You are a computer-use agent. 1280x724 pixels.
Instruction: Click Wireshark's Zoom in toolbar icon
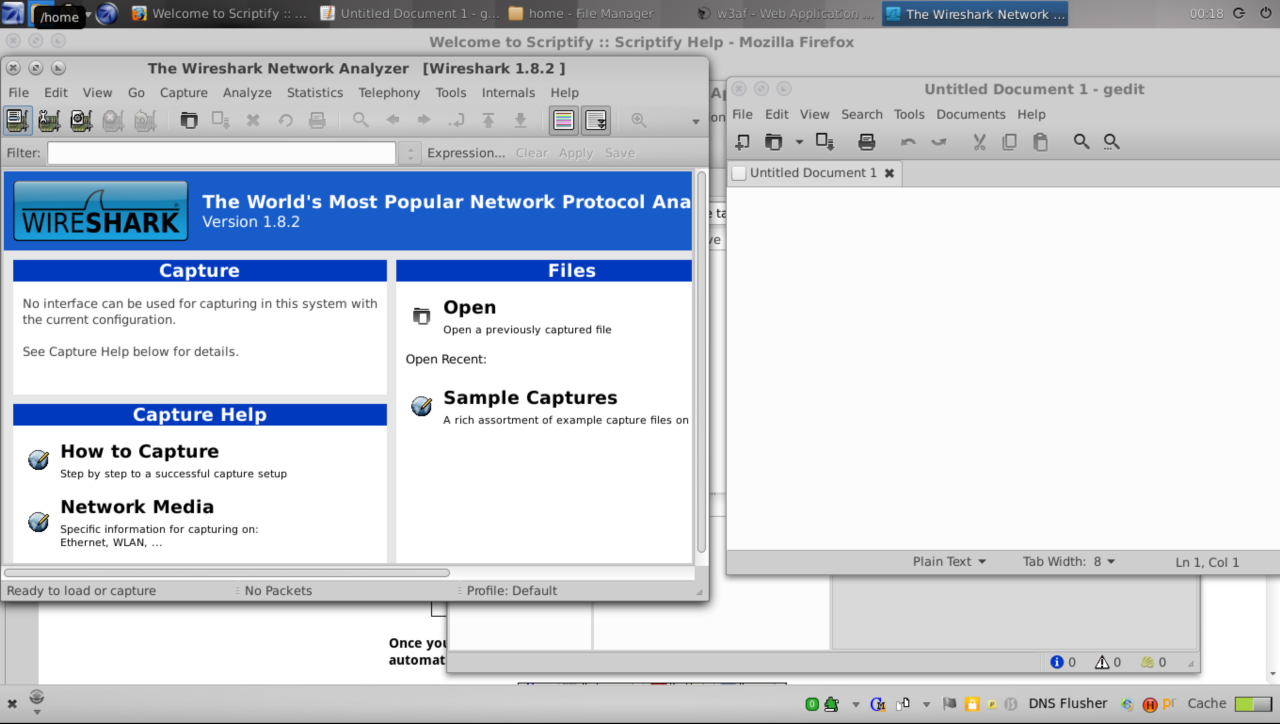639,121
